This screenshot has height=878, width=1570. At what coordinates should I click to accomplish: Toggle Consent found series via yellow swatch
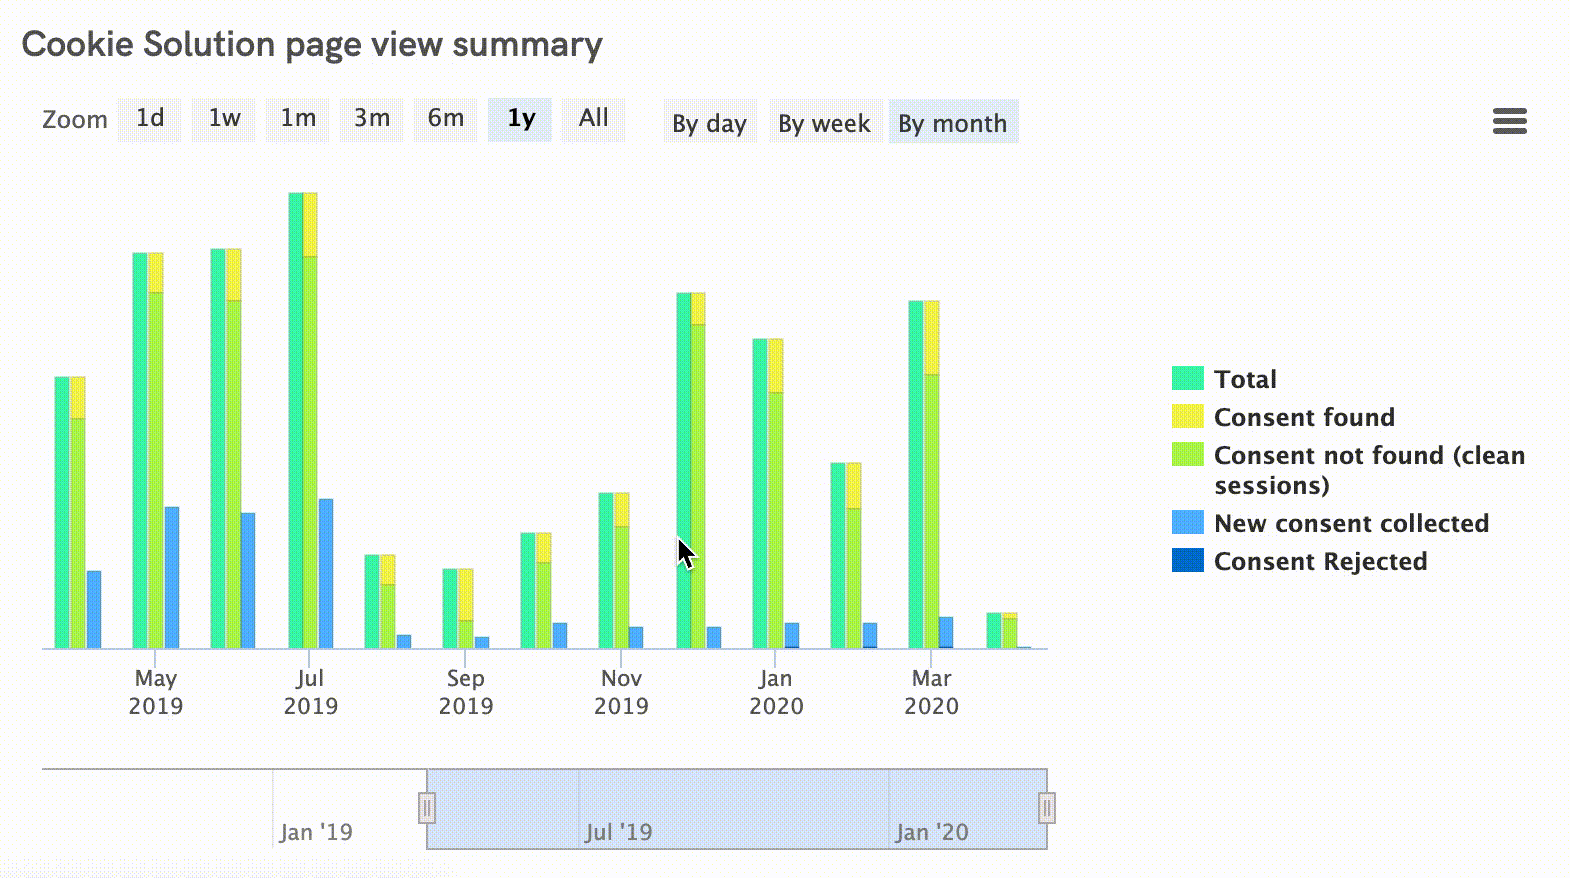(1187, 416)
